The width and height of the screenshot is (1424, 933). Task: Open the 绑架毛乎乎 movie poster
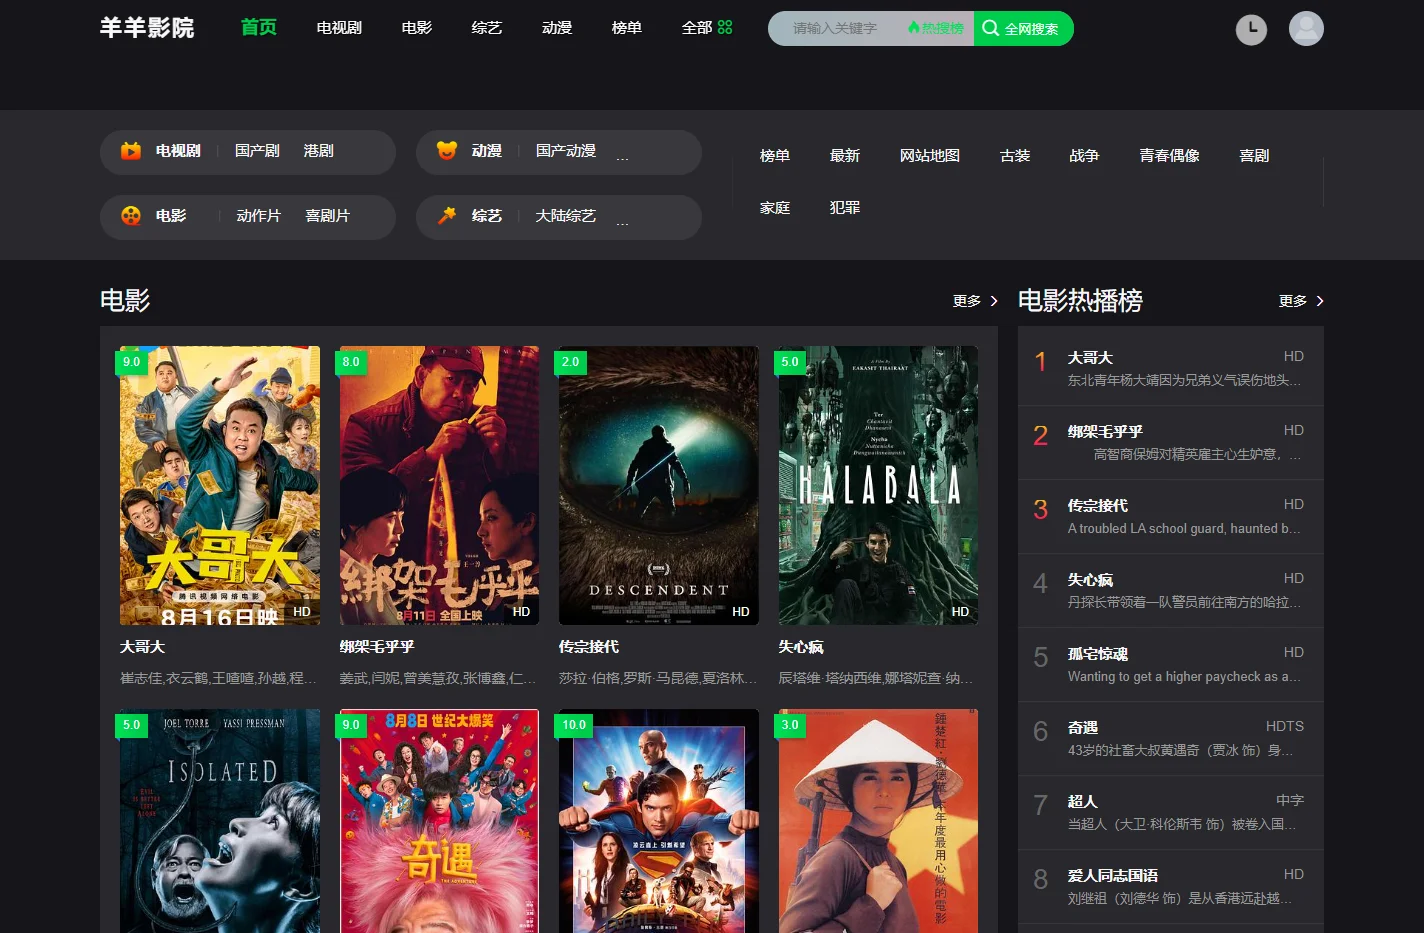pyautogui.click(x=439, y=486)
